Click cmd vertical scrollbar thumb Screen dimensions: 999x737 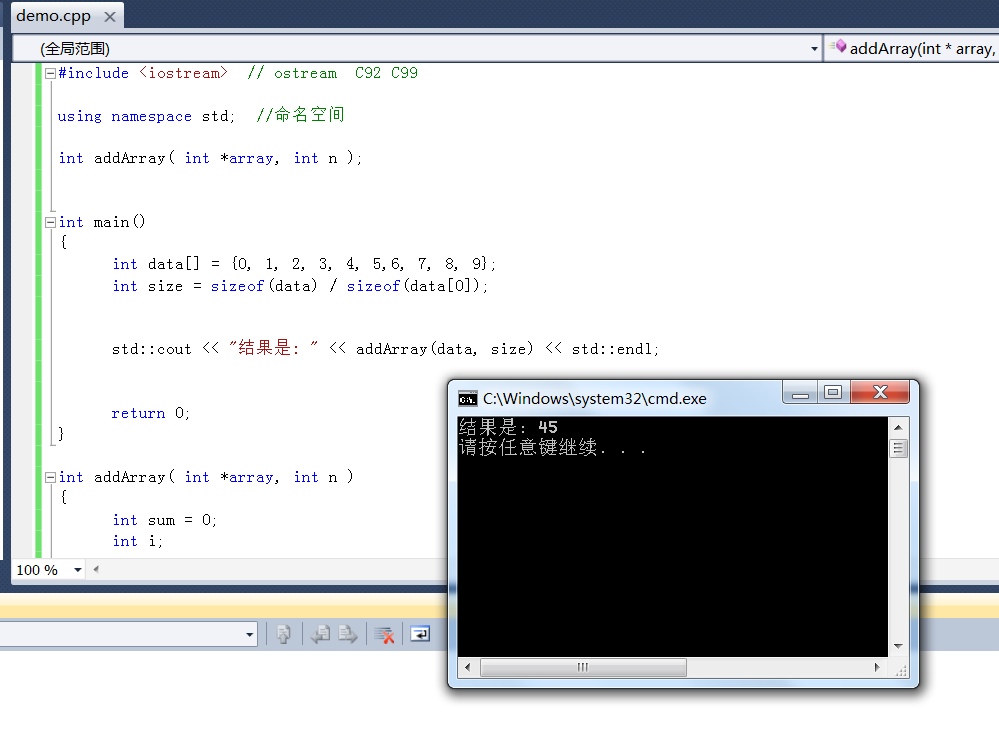pyautogui.click(x=898, y=448)
